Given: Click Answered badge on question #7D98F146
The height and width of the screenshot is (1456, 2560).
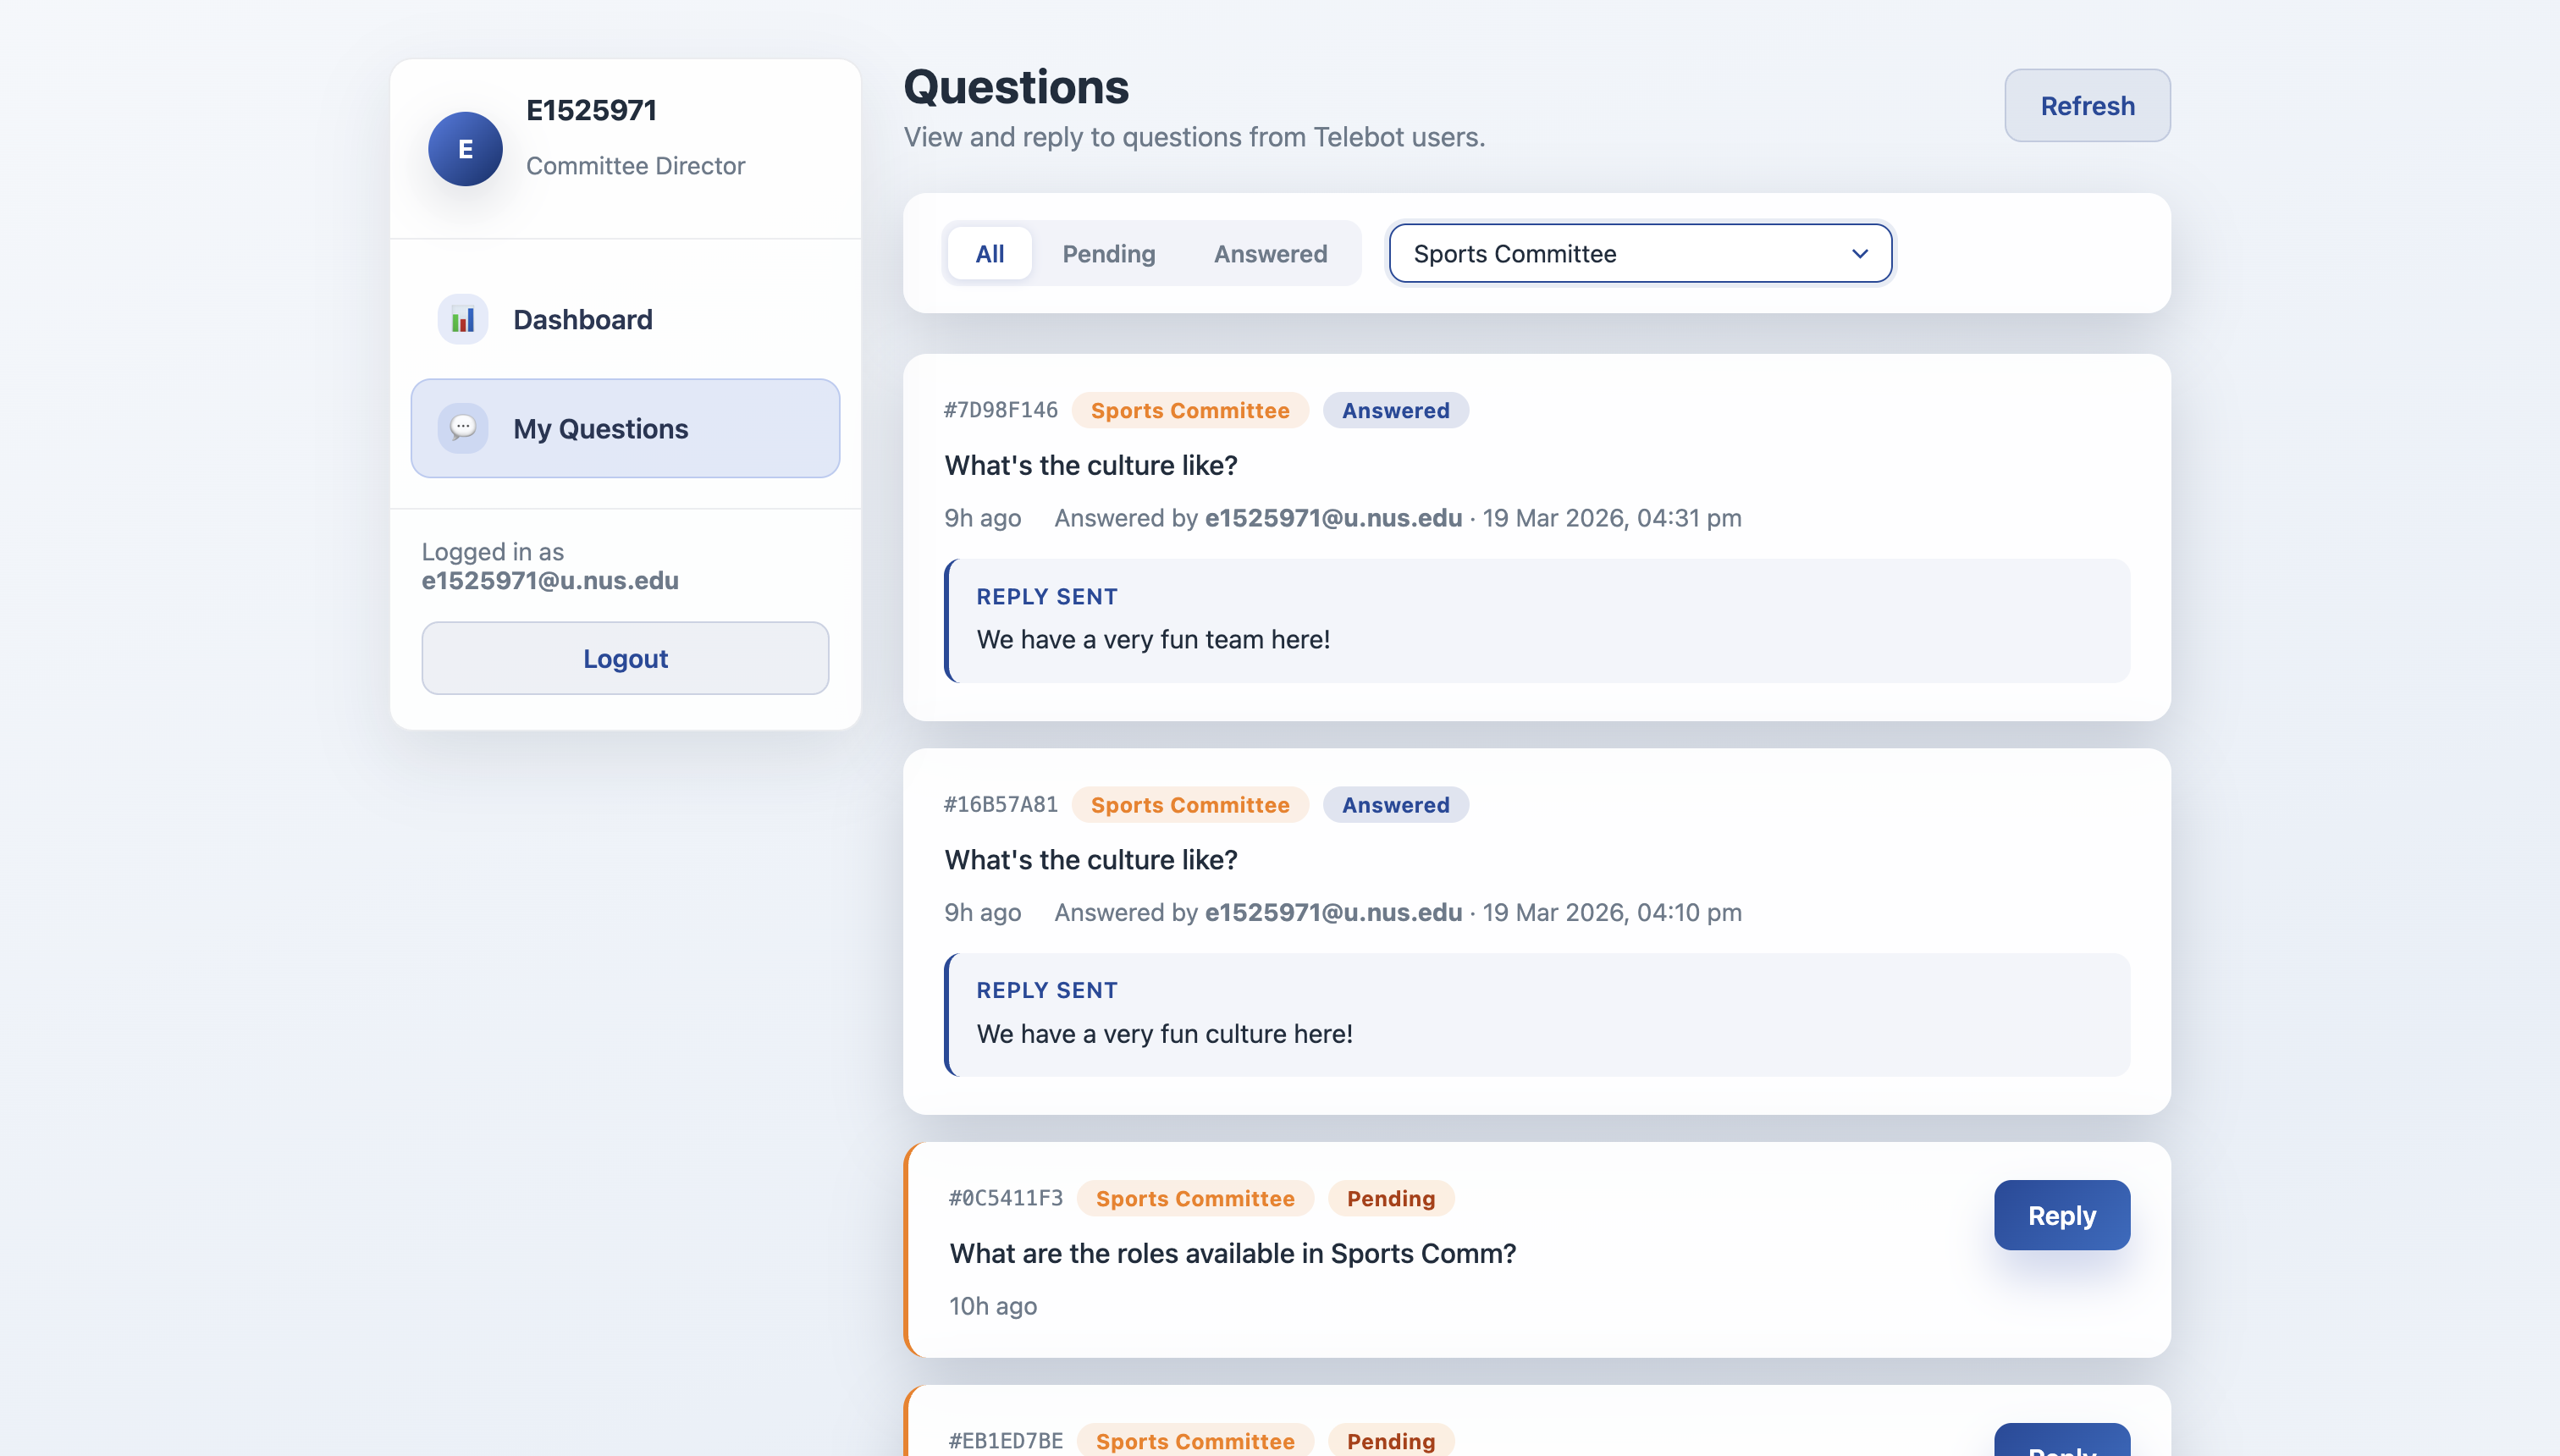Looking at the screenshot, I should pyautogui.click(x=1395, y=410).
